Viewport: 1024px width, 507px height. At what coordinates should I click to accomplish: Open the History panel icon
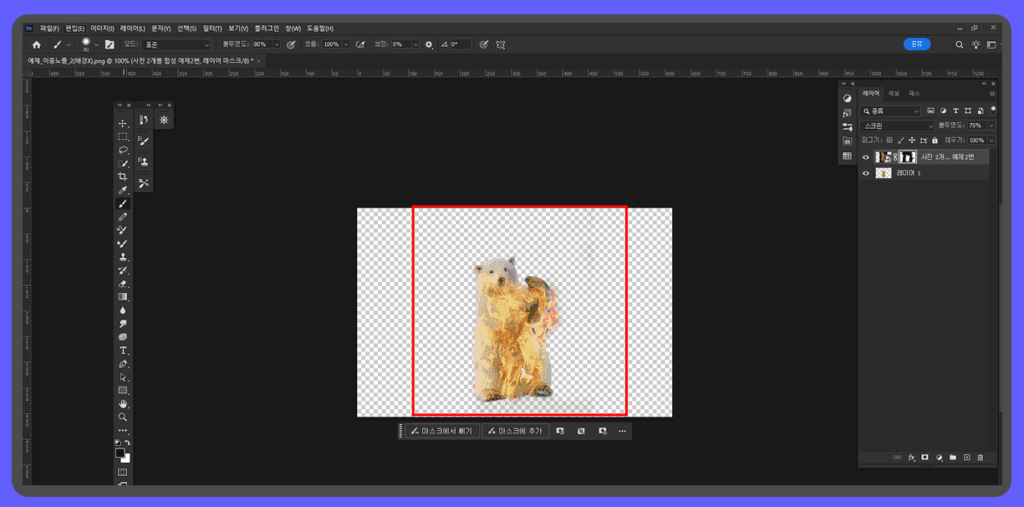(144, 120)
